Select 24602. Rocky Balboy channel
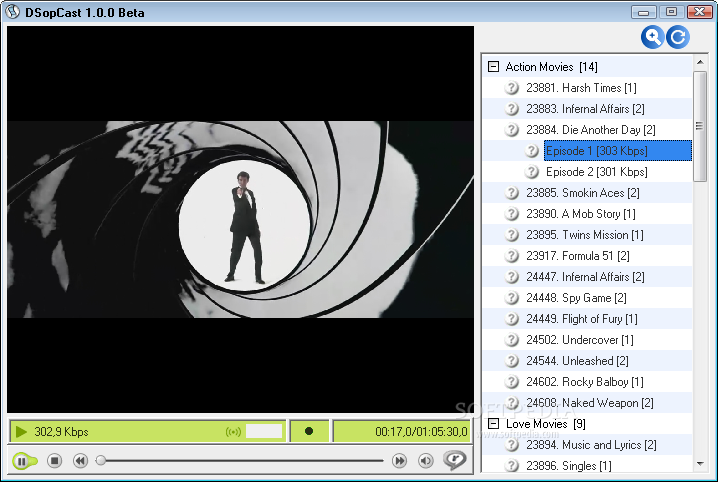This screenshot has height=482, width=718. click(x=585, y=382)
